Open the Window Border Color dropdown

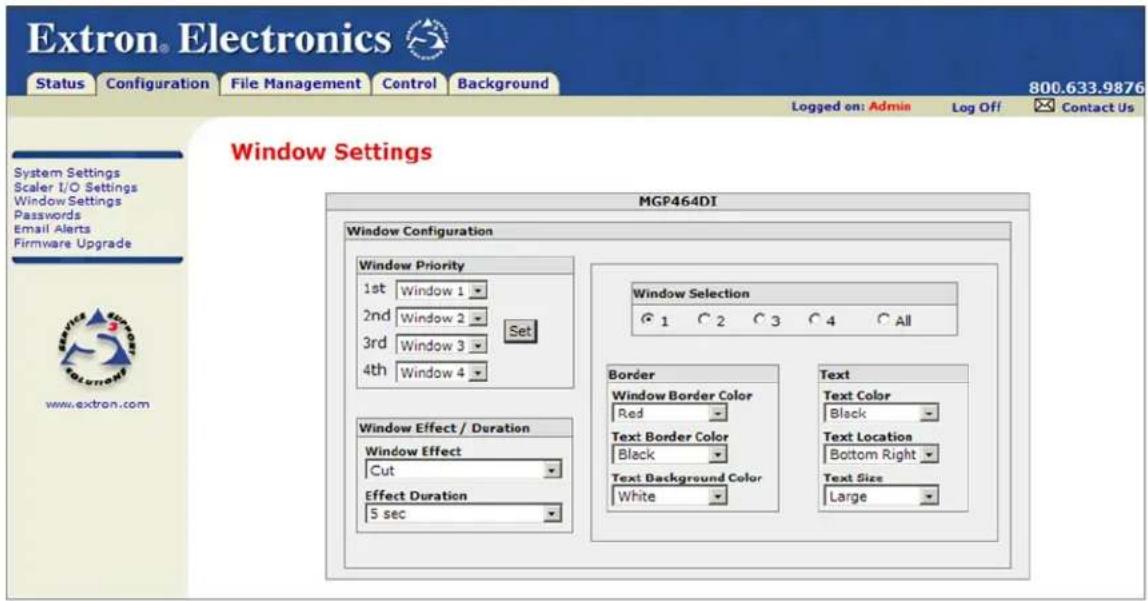point(669,413)
